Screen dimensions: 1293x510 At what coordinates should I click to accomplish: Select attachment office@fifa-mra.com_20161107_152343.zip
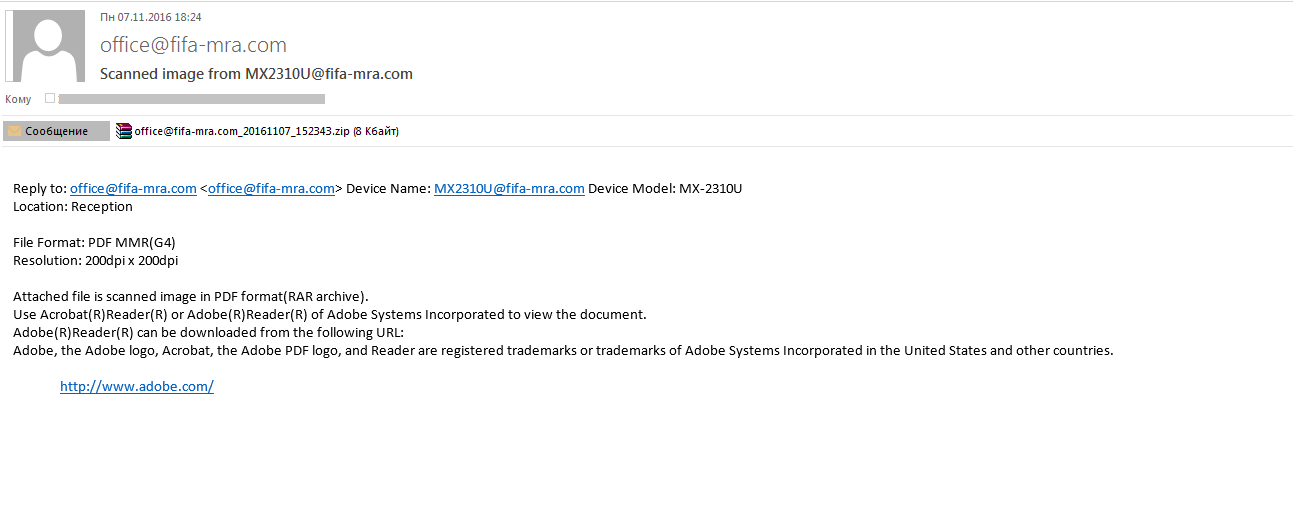click(258, 131)
